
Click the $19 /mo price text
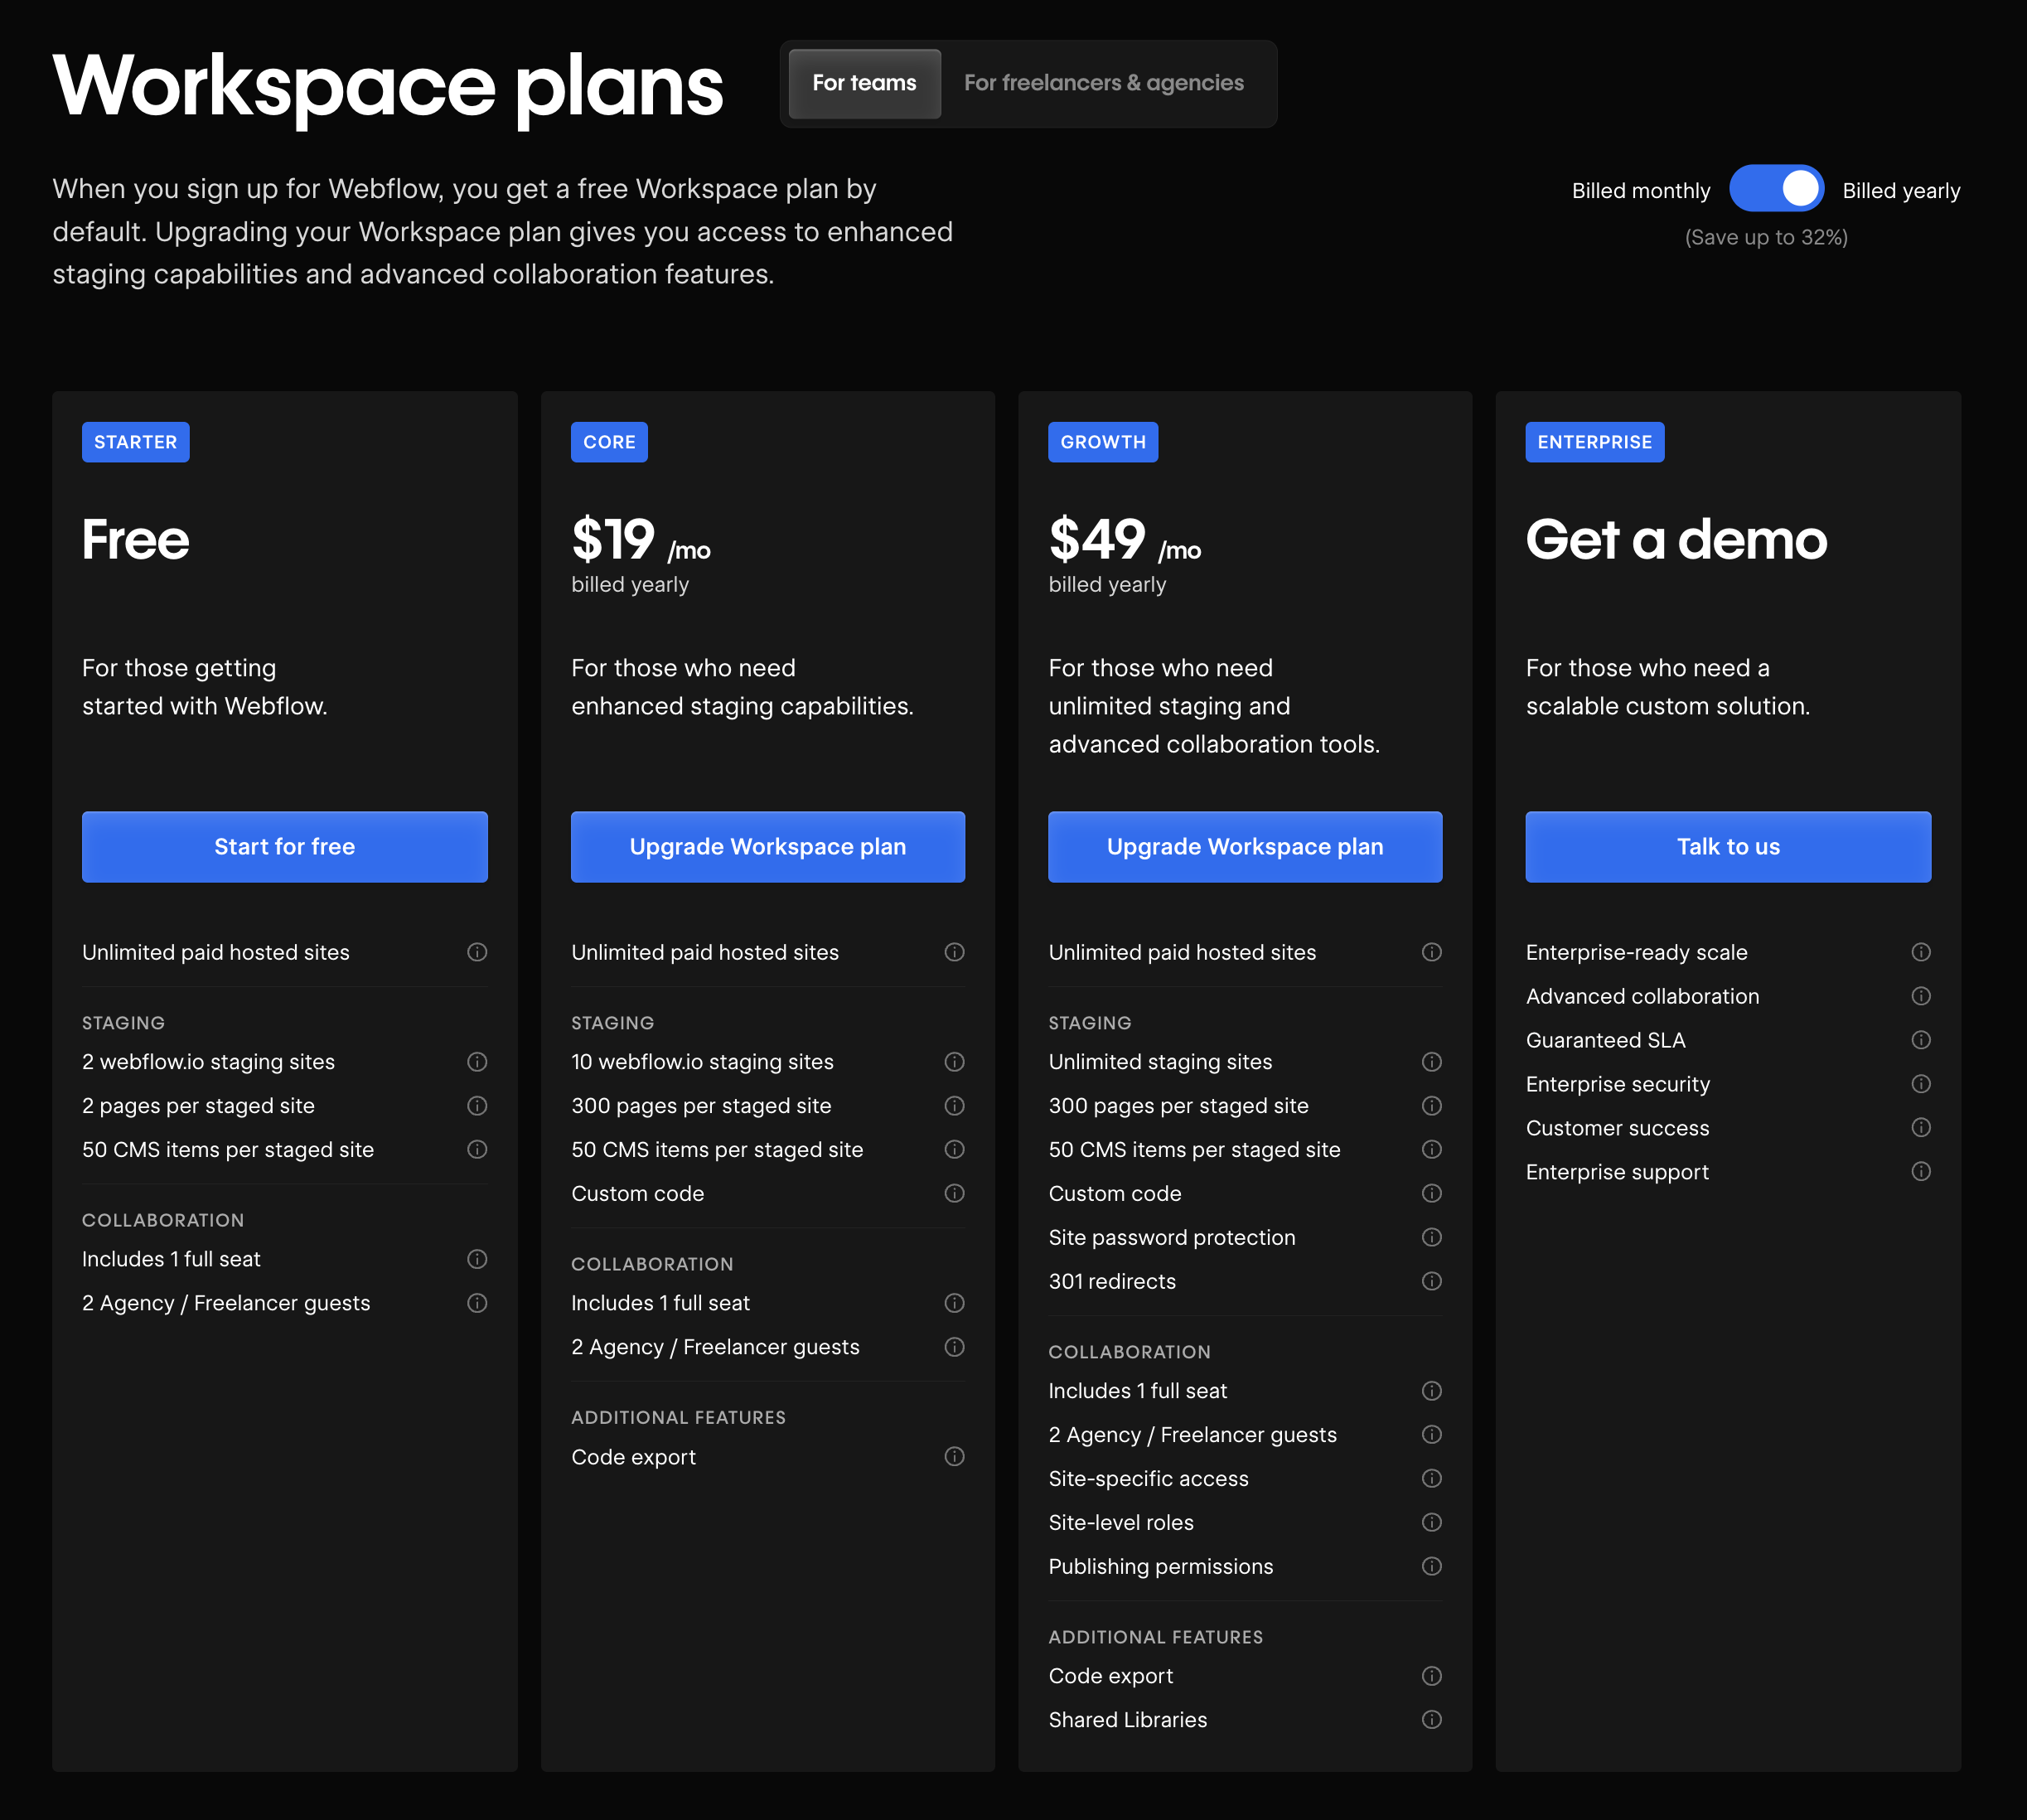[641, 540]
